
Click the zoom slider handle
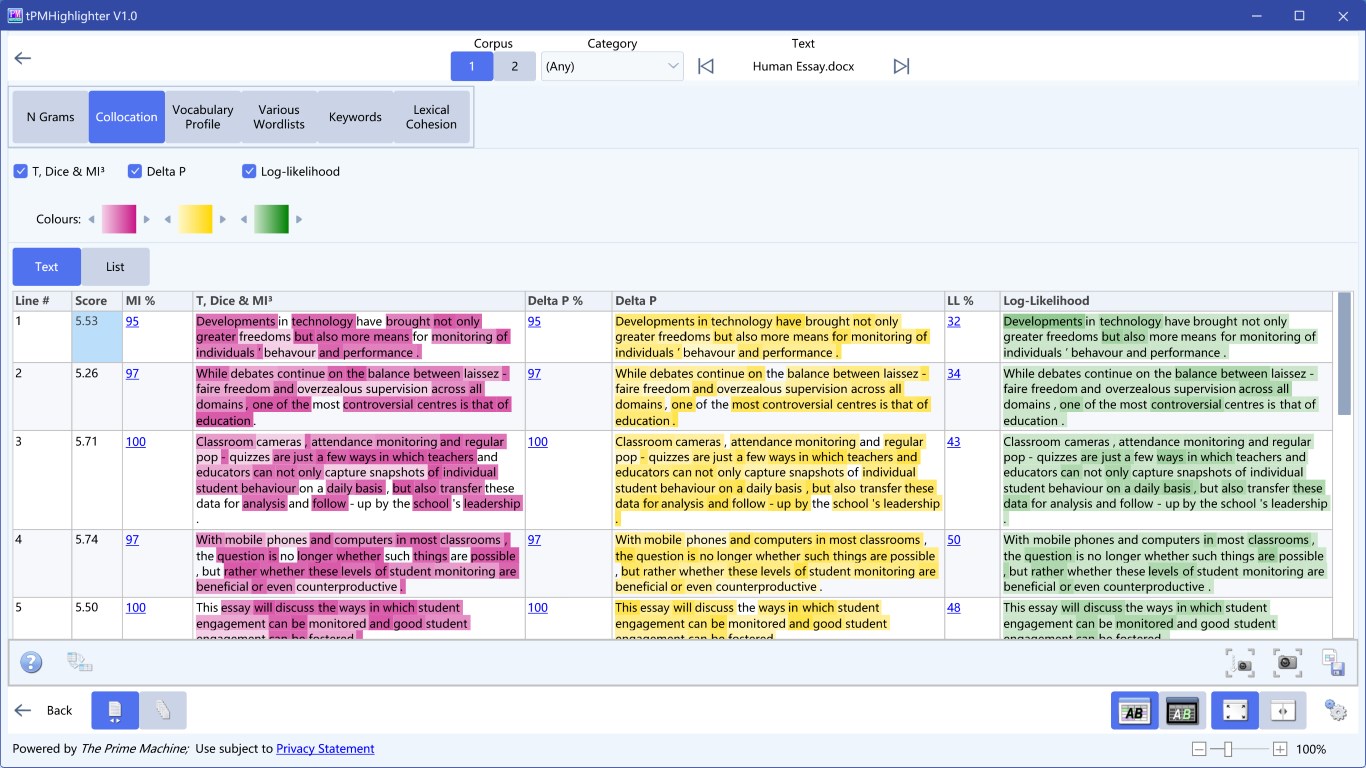[x=1228, y=749]
